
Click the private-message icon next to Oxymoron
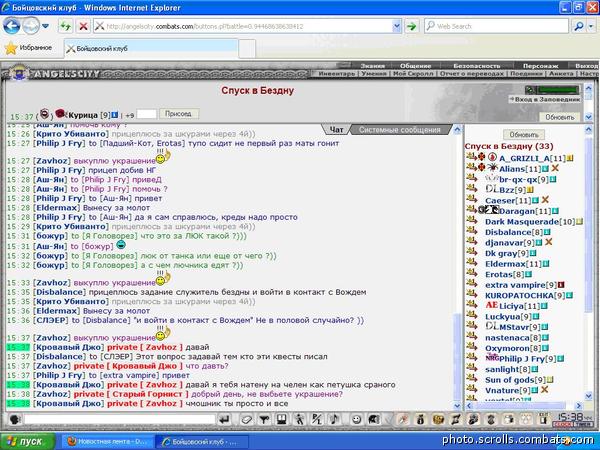point(471,347)
